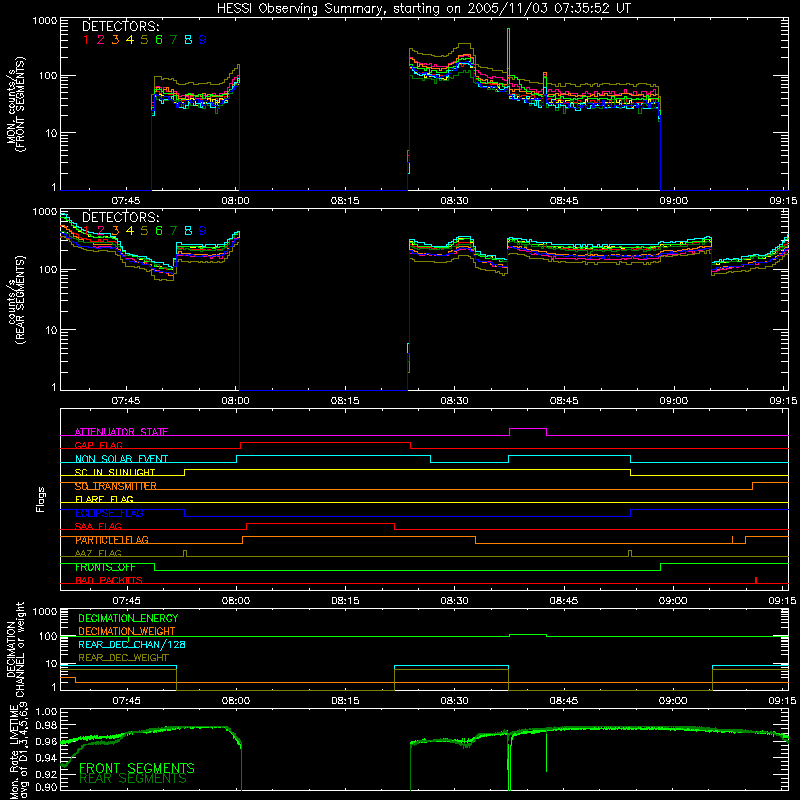Click DETECTORS: label in rear segments plot
Viewport: 800px width, 800px height.
tap(121, 217)
